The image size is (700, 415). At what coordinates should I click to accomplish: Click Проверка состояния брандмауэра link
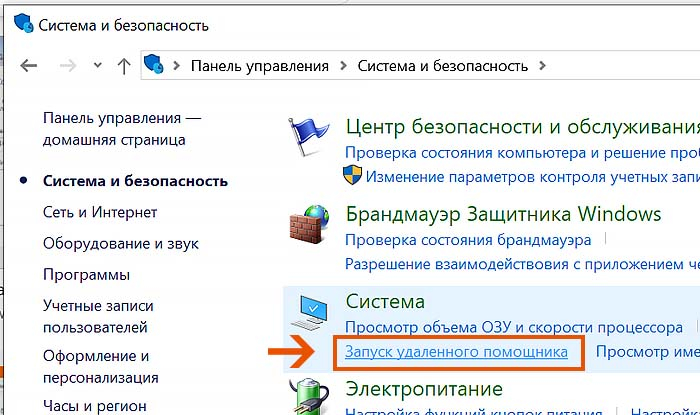pyautogui.click(x=468, y=241)
